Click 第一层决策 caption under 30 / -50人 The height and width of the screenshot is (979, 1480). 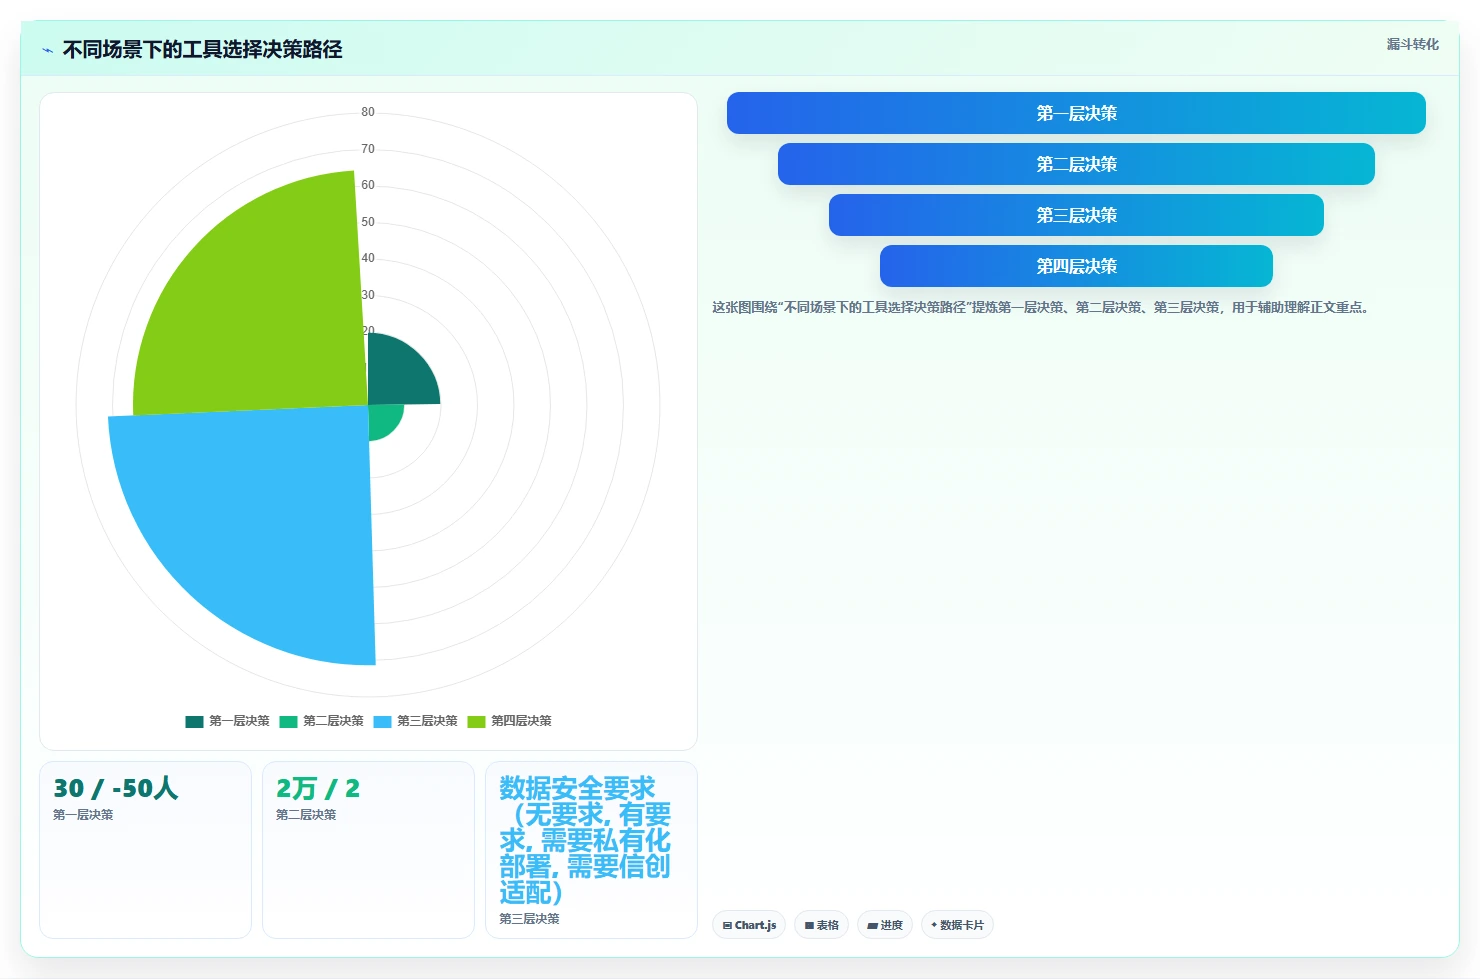[83, 815]
